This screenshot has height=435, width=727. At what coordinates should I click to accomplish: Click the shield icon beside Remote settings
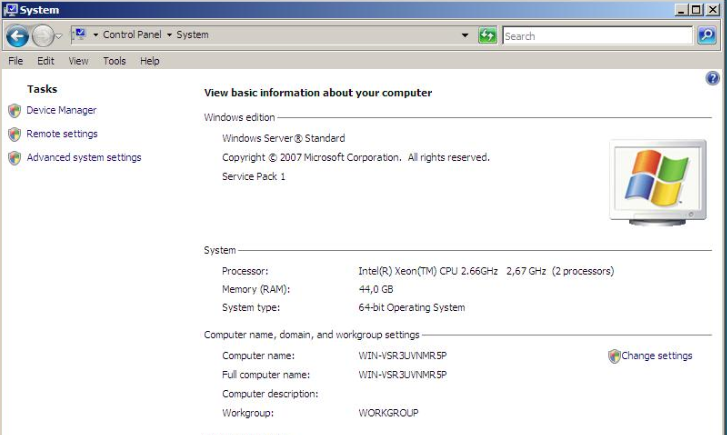pos(14,134)
